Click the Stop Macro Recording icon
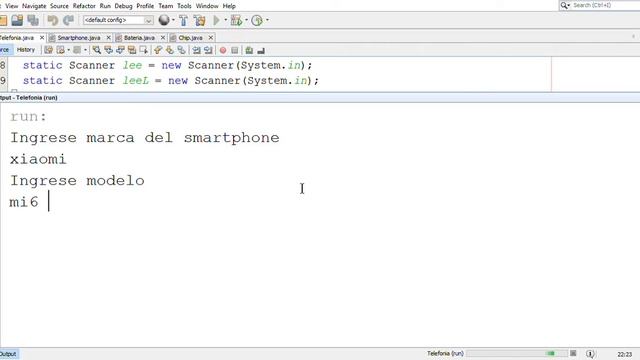 235,50
